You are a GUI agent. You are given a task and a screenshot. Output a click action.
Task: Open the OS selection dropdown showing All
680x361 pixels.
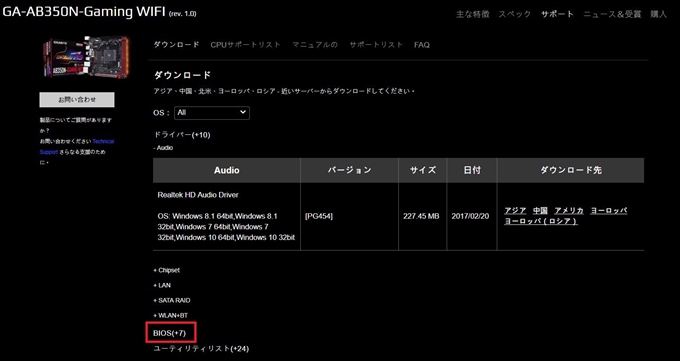212,113
